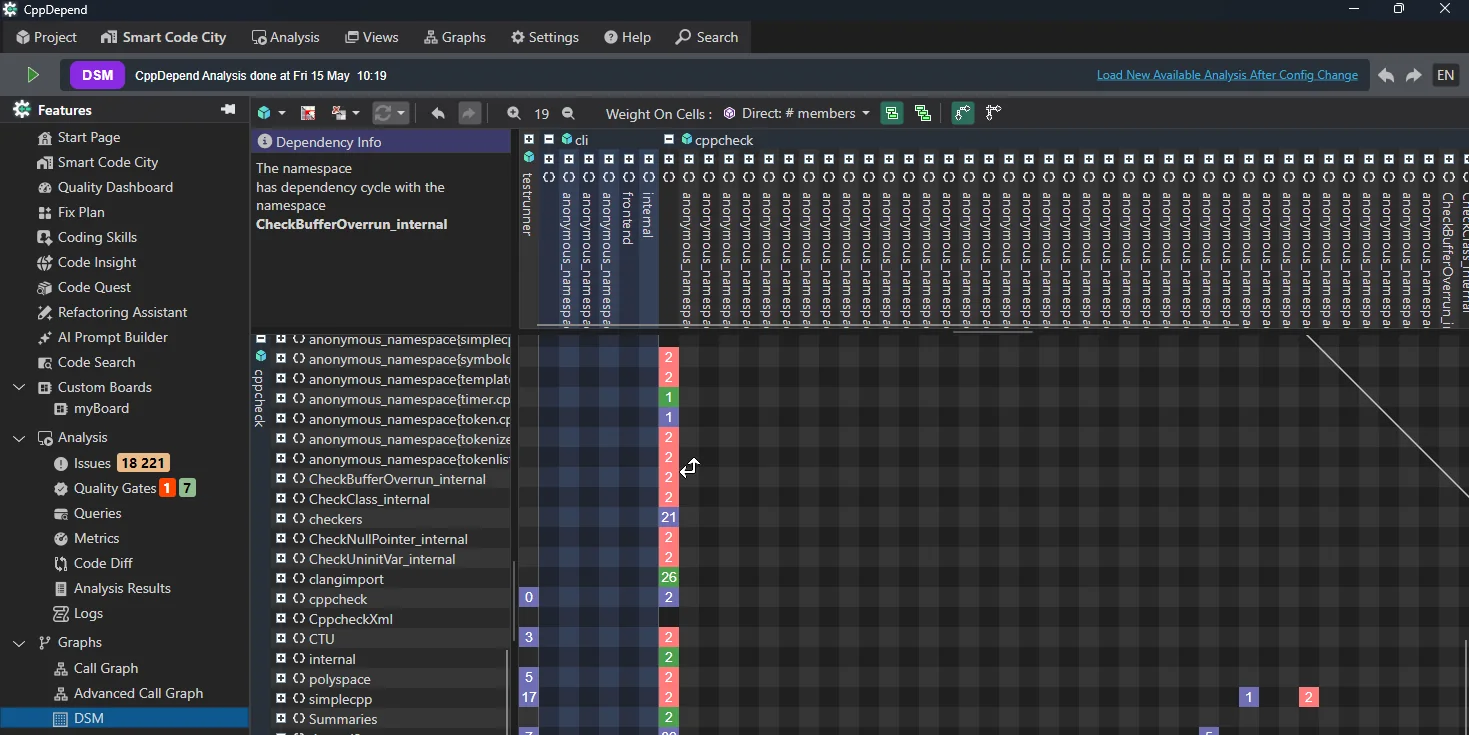The width and height of the screenshot is (1469, 735).
Task: Open Quality Gates entry
Action: pyautogui.click(x=124, y=488)
